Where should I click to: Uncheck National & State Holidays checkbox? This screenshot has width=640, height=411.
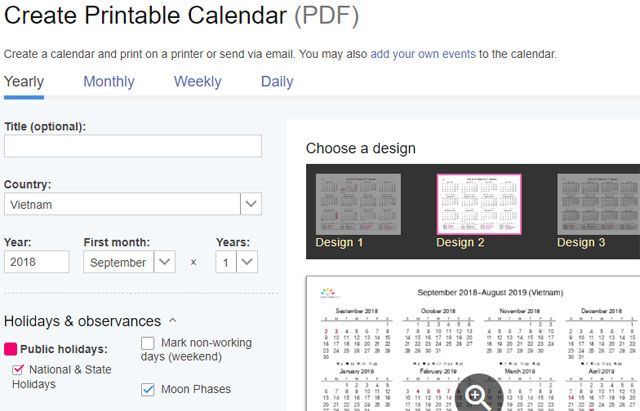tap(19, 370)
